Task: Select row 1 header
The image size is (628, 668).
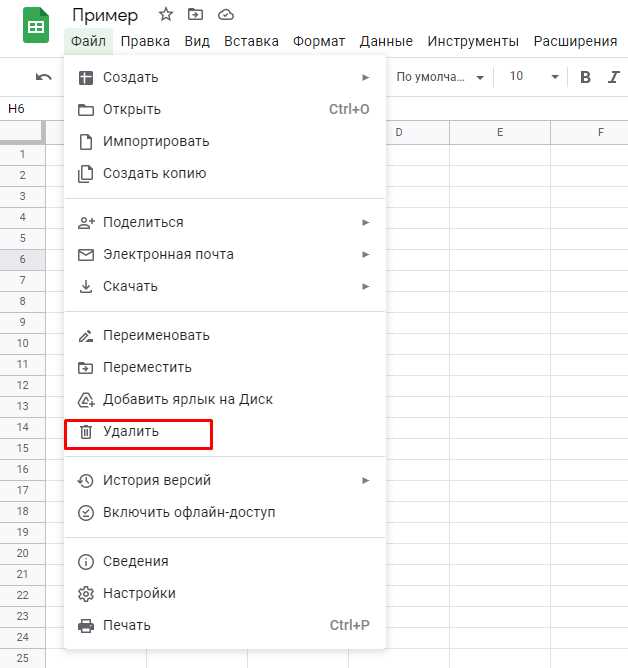Action: (x=23, y=154)
